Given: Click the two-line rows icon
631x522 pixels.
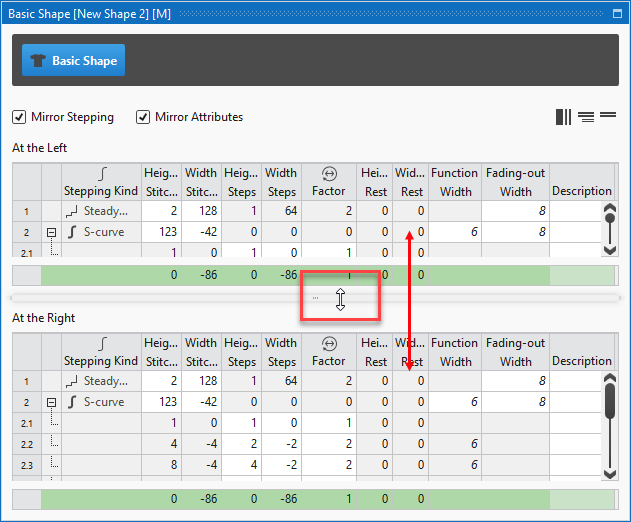Looking at the screenshot, I should [x=607, y=117].
